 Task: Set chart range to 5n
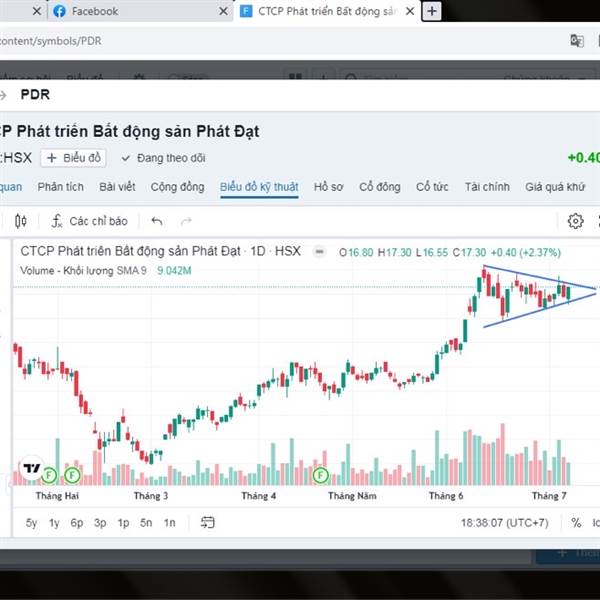coord(146,523)
